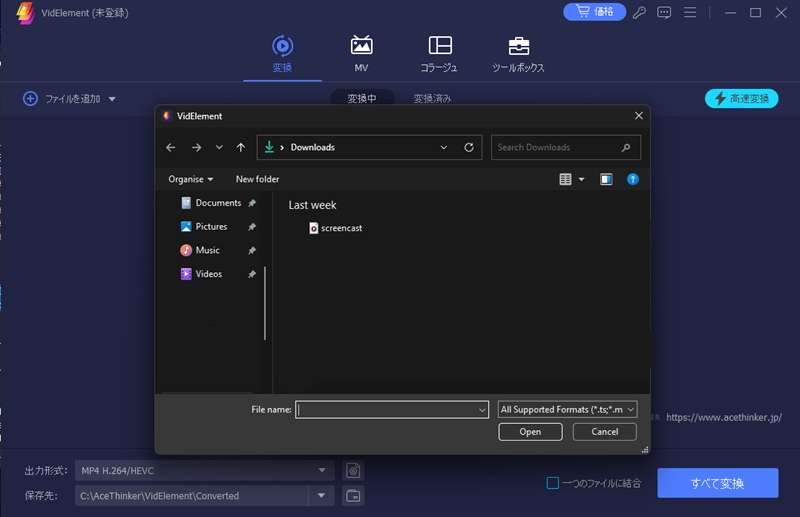Toggle 高速変換 high-speed conversion

[x=741, y=99]
